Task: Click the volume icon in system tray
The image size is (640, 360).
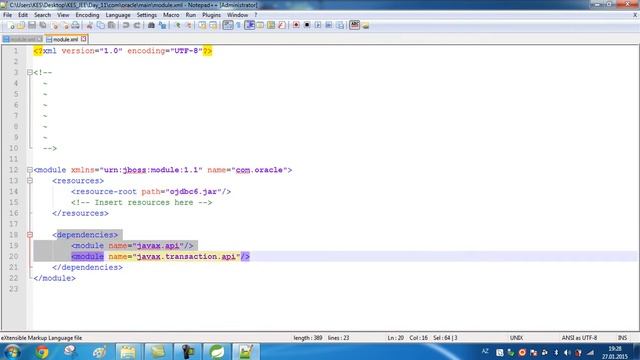Action: (567, 353)
